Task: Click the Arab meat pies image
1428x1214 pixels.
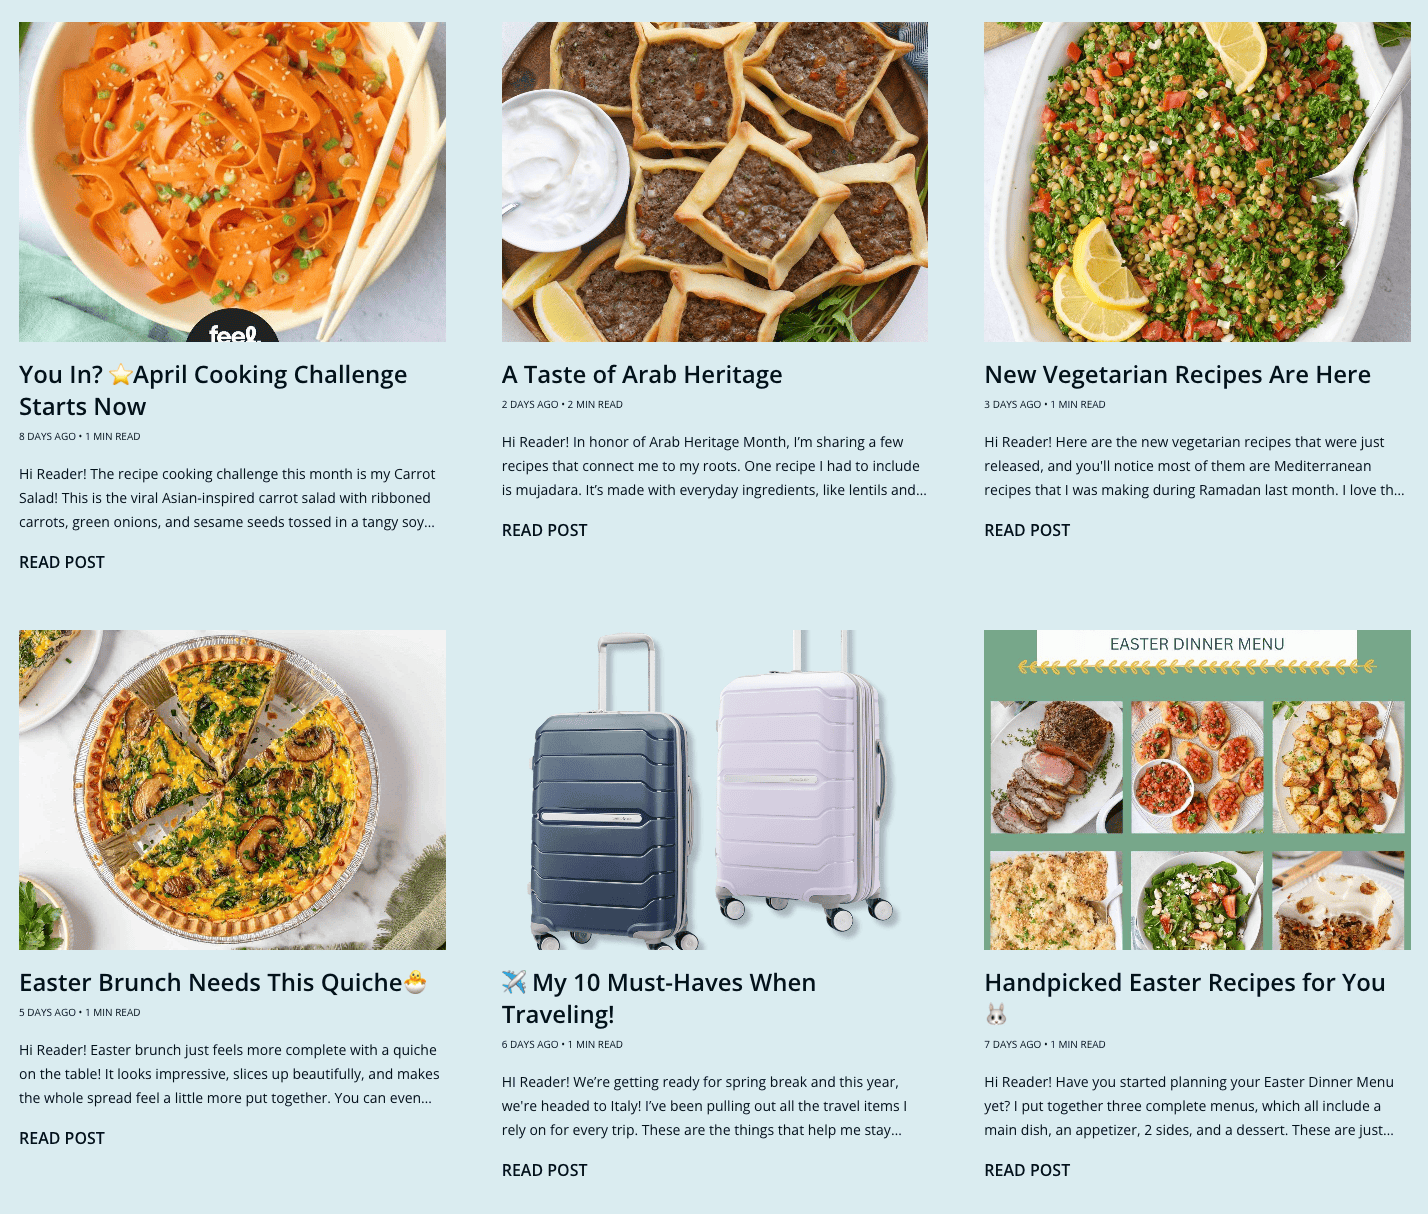Action: 715,182
